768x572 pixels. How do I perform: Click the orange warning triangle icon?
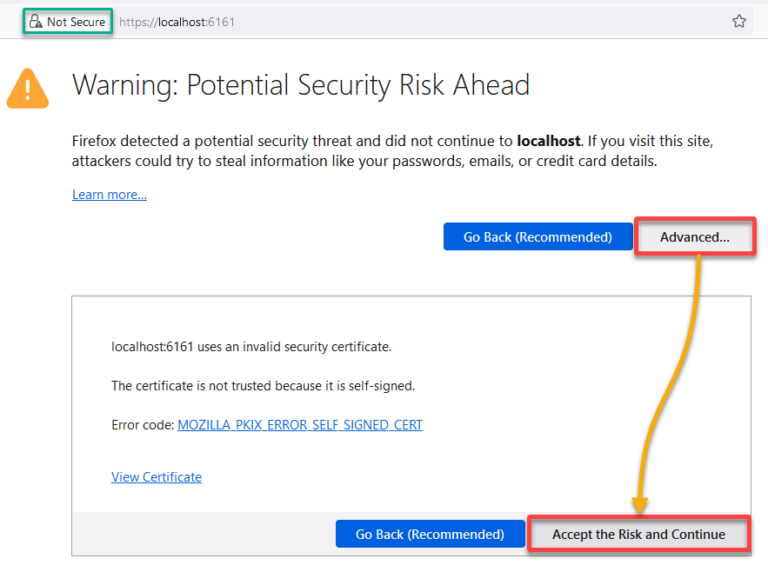pyautogui.click(x=27, y=89)
